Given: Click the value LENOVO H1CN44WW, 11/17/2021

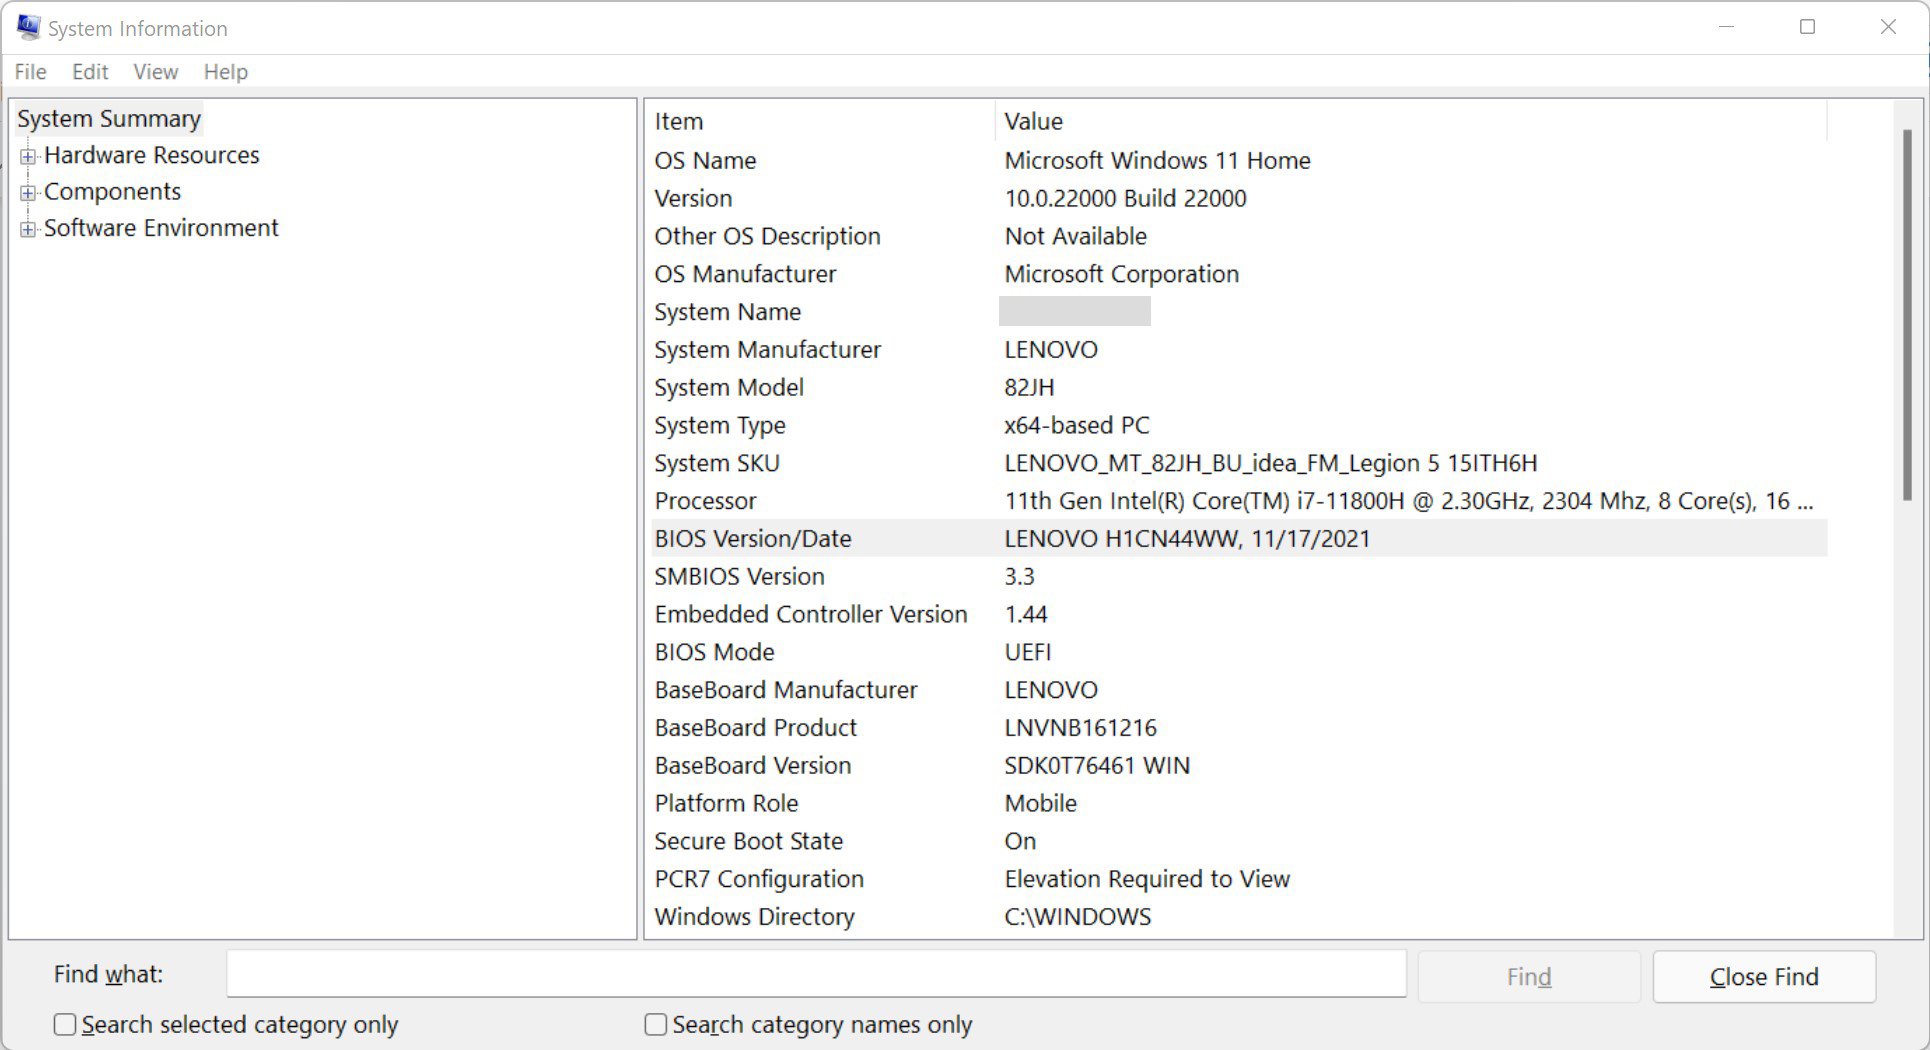Looking at the screenshot, I should tap(1187, 539).
